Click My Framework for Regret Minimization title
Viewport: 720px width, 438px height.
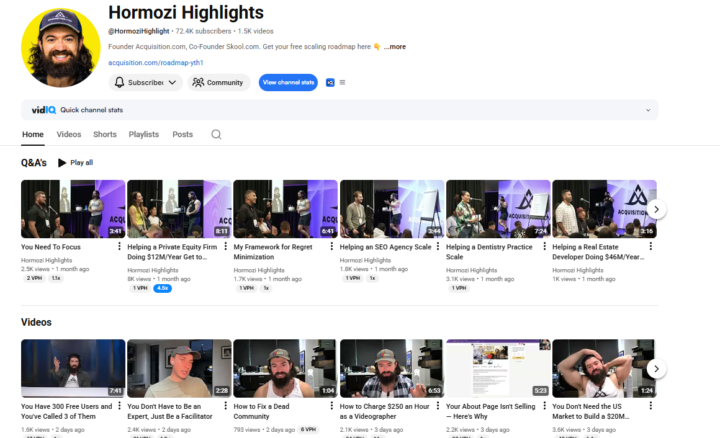(273, 252)
